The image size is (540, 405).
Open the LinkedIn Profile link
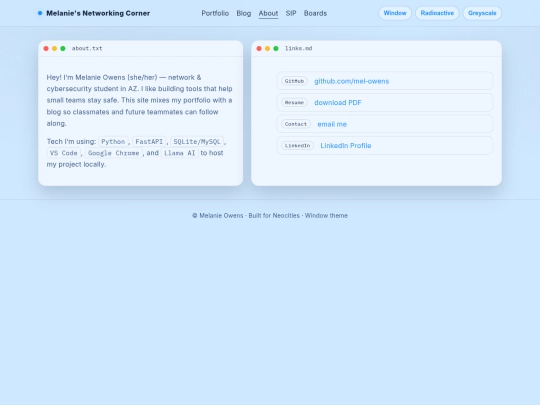click(x=346, y=146)
